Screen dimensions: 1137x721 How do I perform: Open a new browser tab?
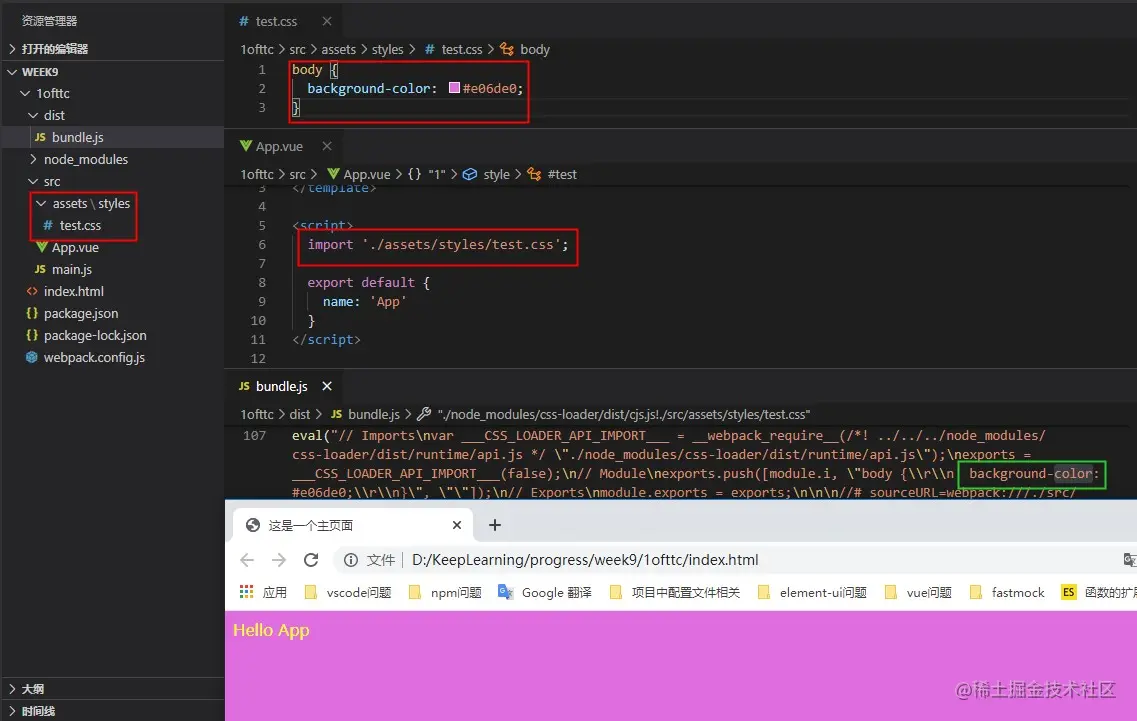pyautogui.click(x=495, y=525)
